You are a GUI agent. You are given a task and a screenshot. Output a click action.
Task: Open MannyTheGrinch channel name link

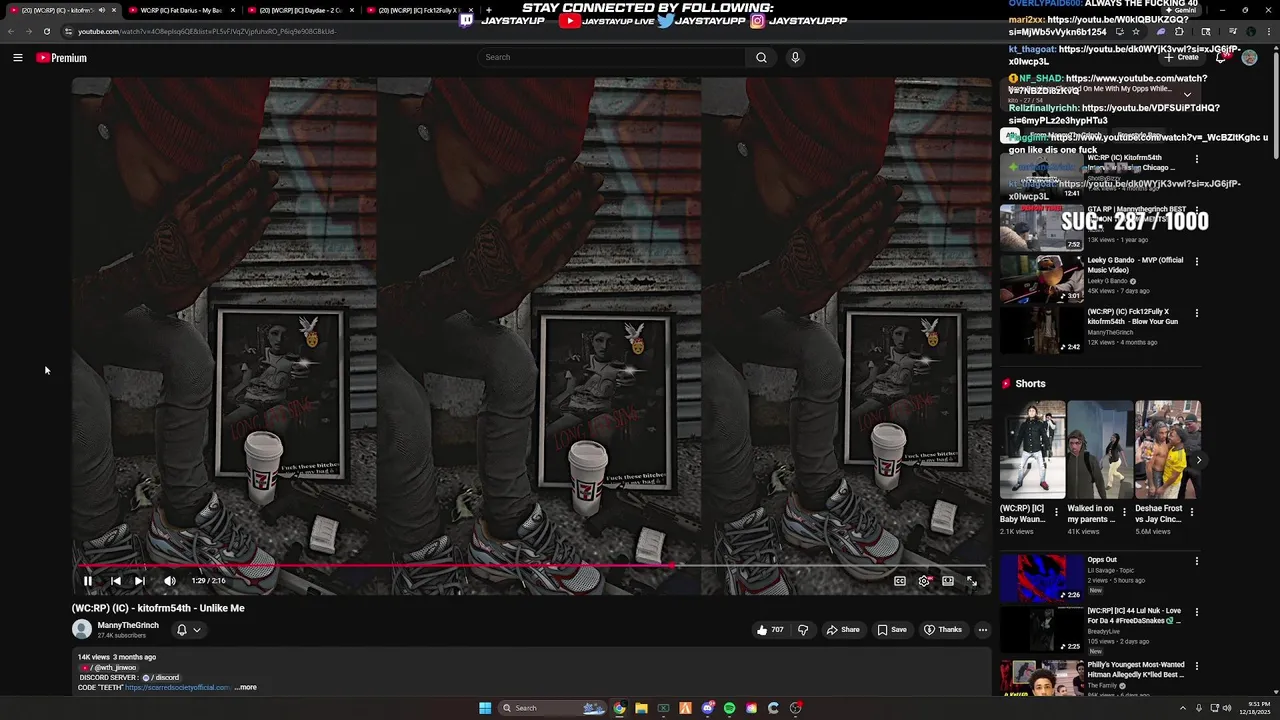point(128,625)
